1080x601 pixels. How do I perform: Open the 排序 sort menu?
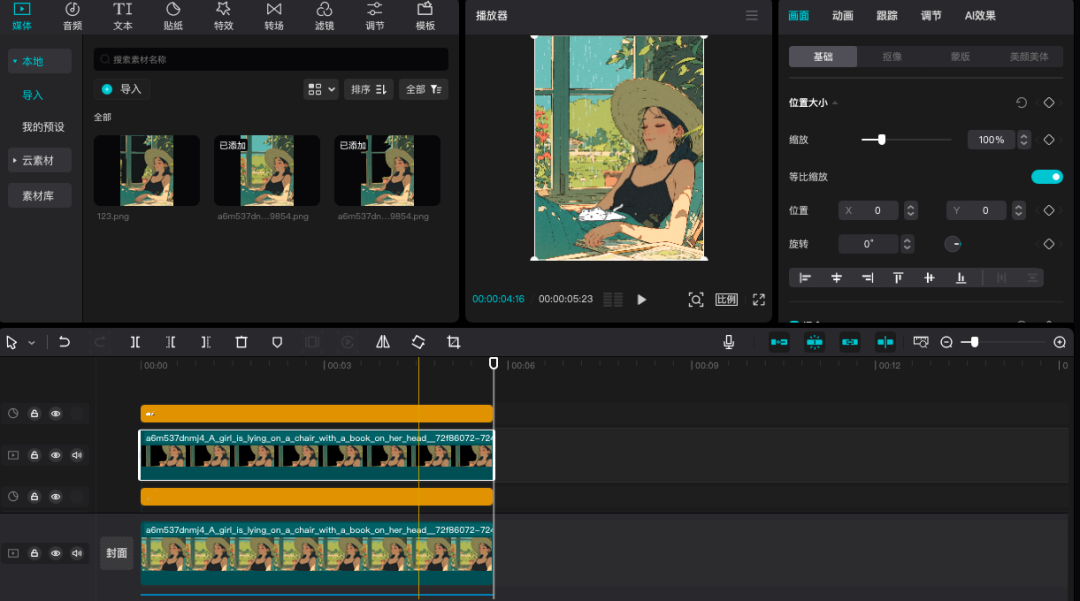point(368,89)
